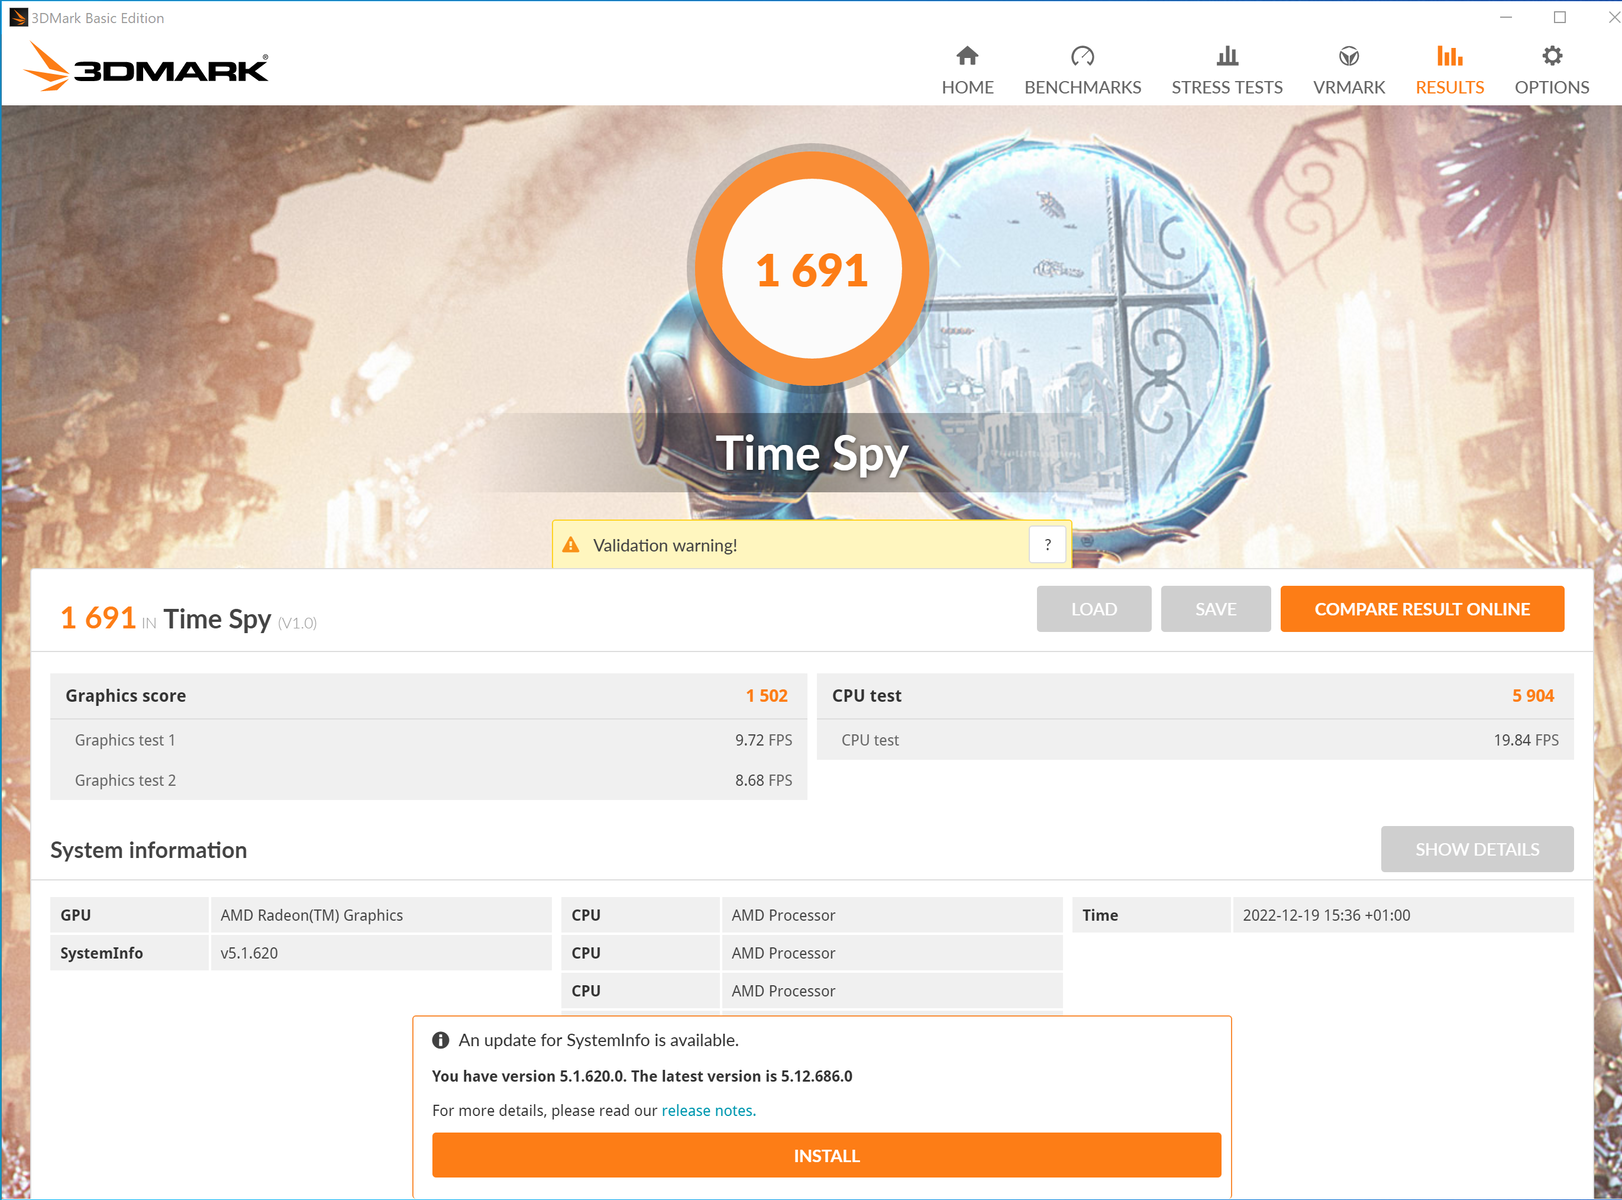Click the Options gear icon

tap(1552, 56)
